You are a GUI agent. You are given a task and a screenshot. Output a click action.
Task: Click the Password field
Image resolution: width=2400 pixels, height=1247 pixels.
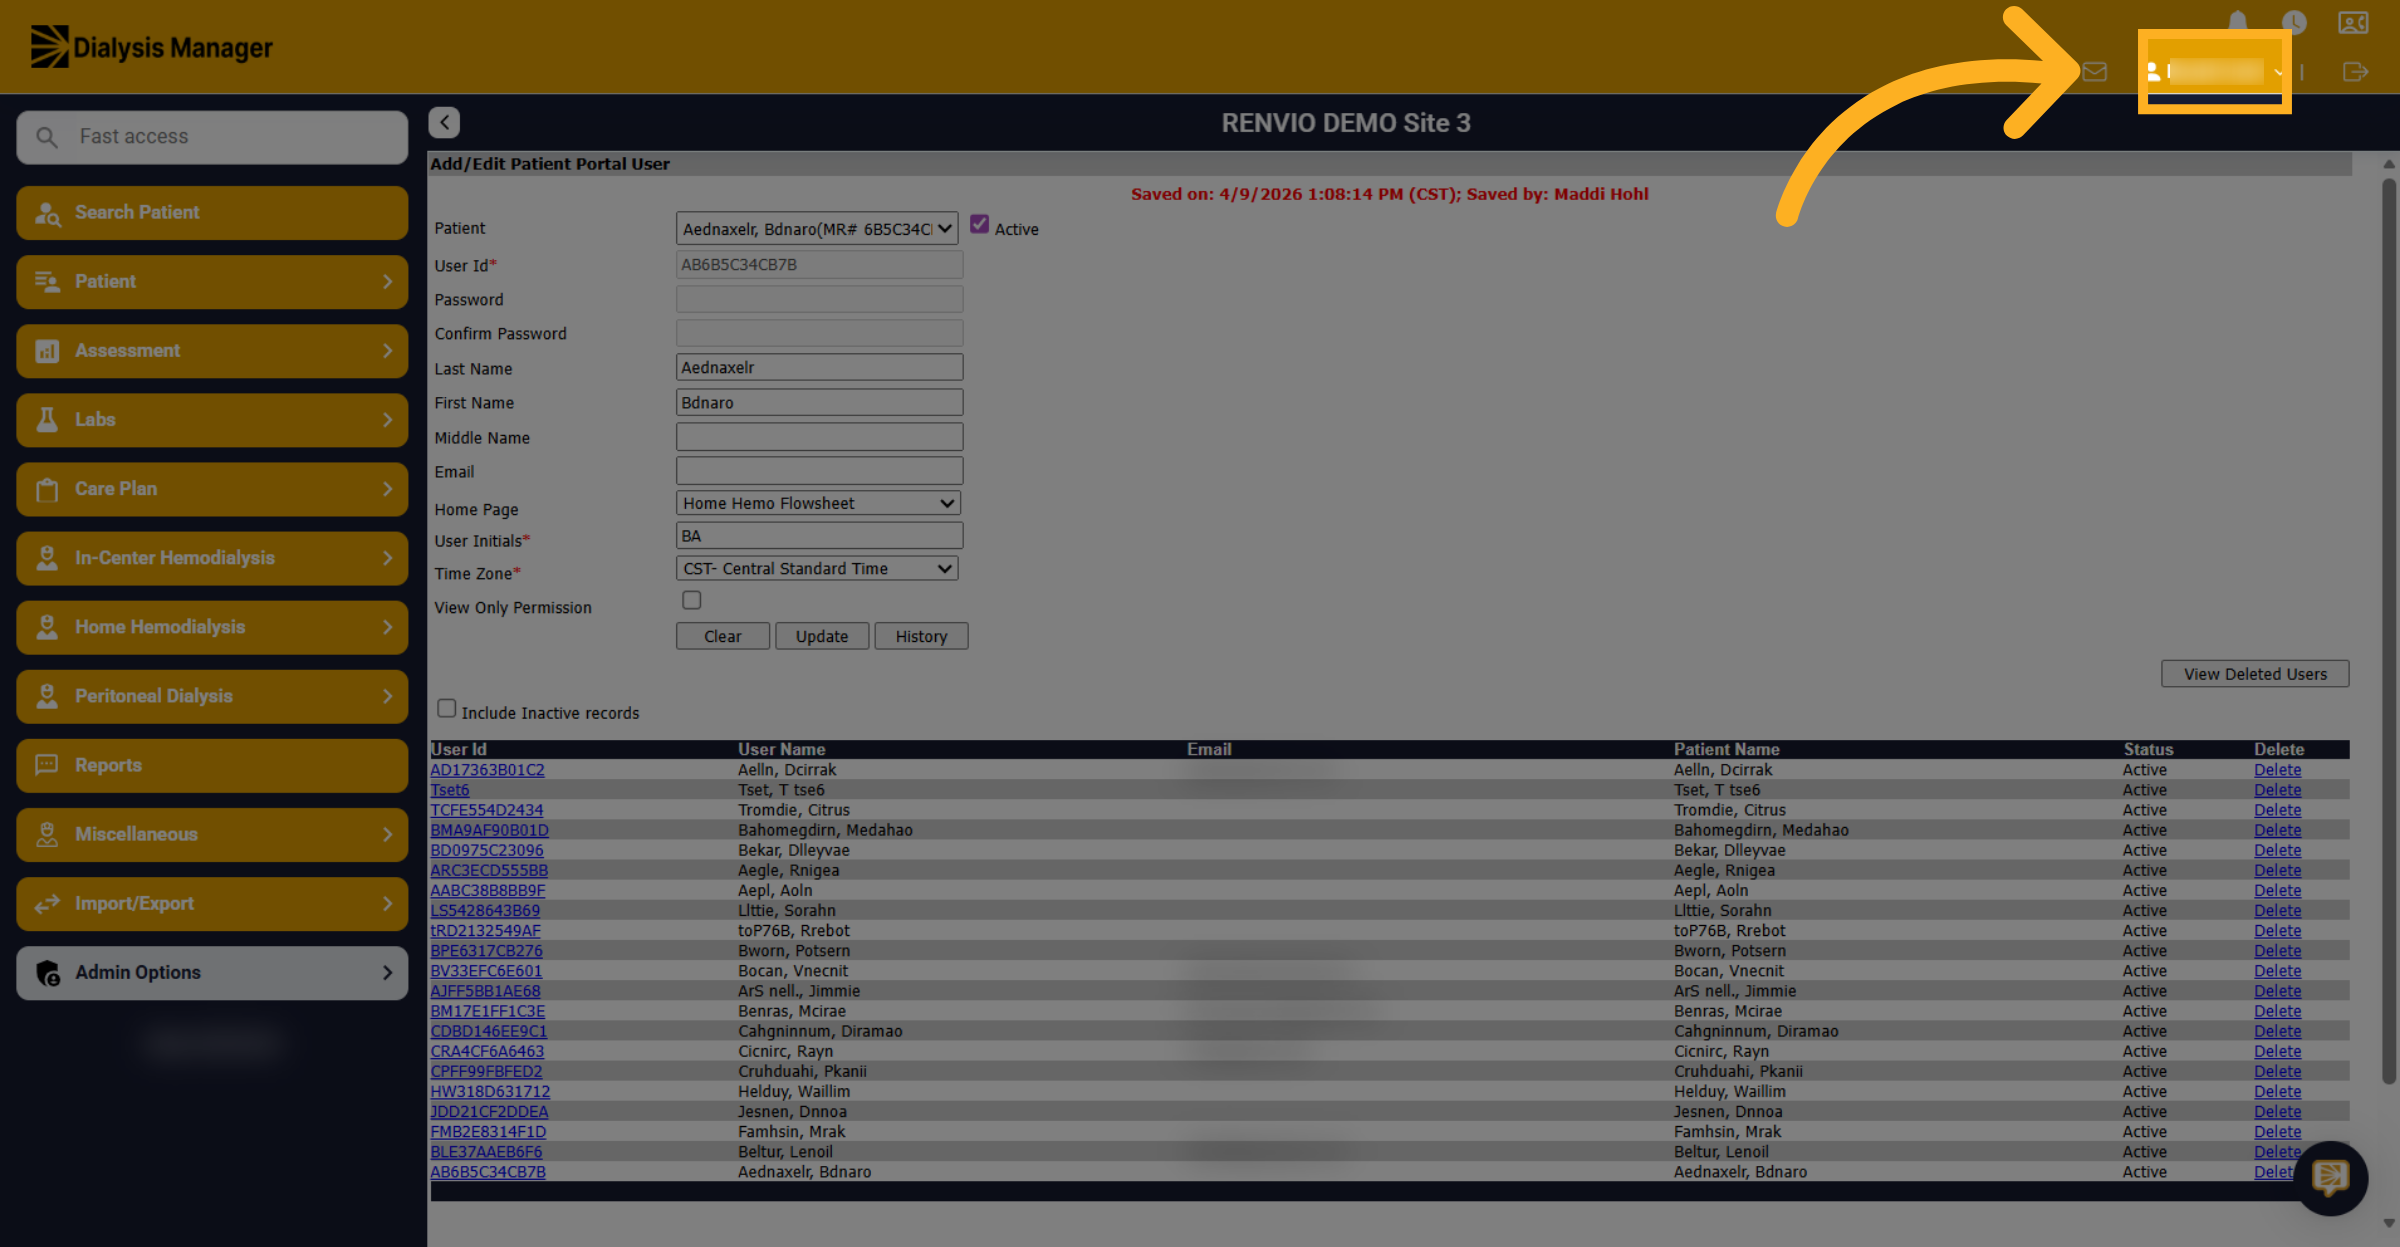click(819, 299)
